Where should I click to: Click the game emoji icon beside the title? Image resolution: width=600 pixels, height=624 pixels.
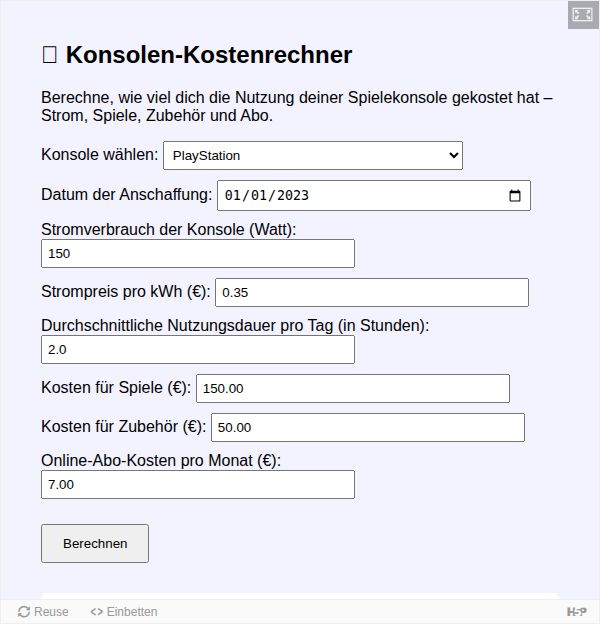coord(49,55)
